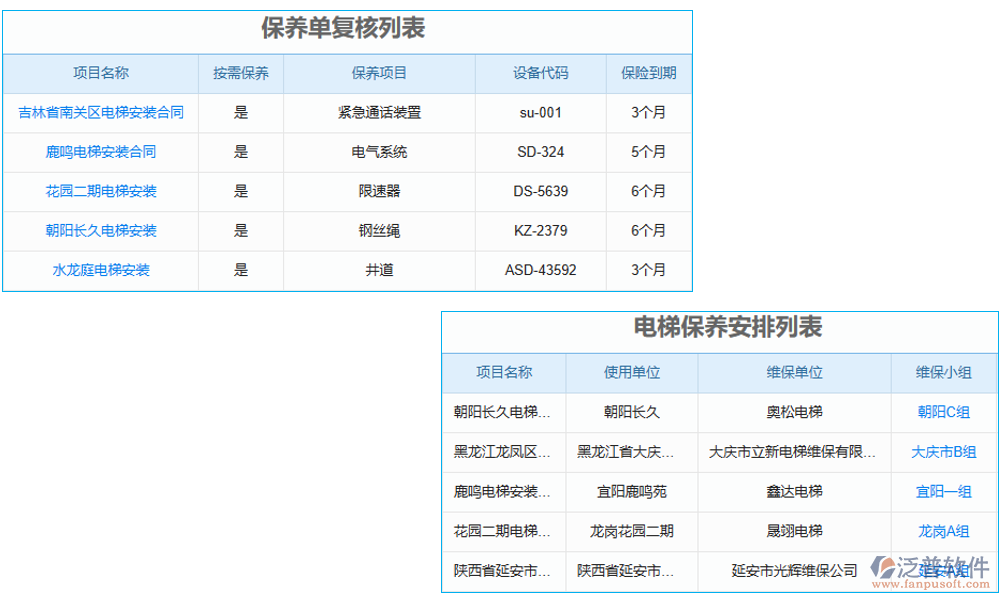
Task: Open the 花园二期电梯安装 project link
Action: tap(100, 191)
